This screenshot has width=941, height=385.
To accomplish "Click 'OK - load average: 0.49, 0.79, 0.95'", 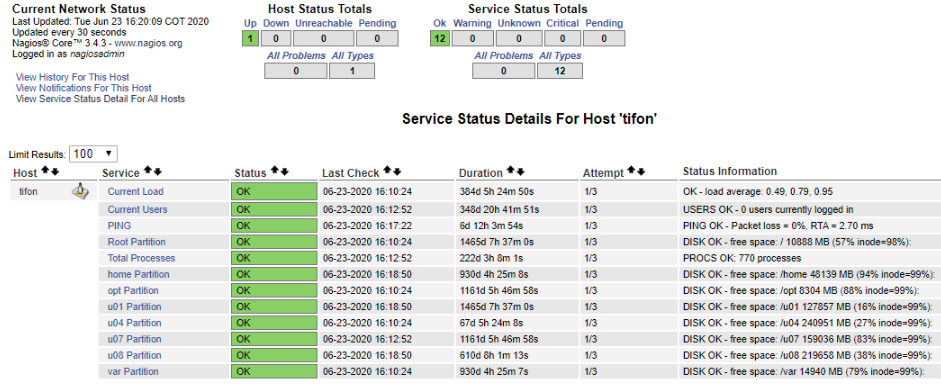I will 757,192.
